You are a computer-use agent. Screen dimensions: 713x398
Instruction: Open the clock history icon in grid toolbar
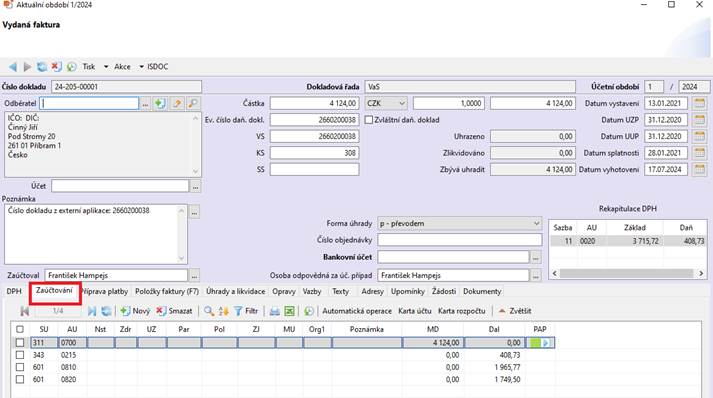pyautogui.click(x=309, y=311)
